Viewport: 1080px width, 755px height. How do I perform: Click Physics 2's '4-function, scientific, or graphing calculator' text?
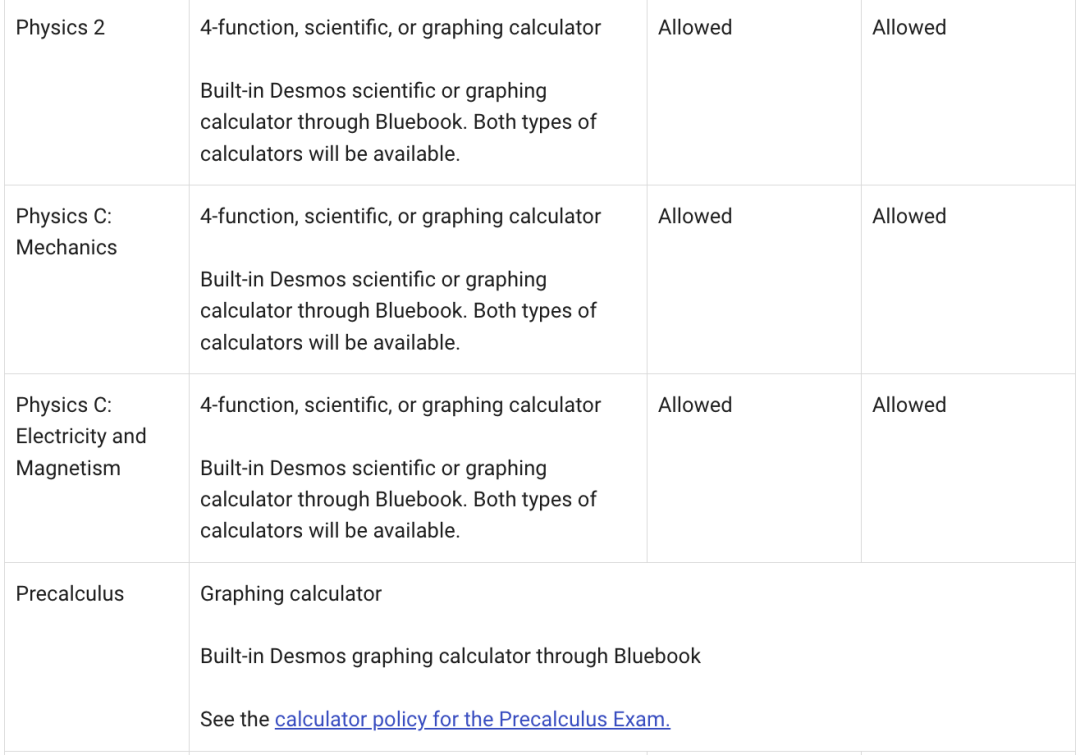(x=400, y=28)
